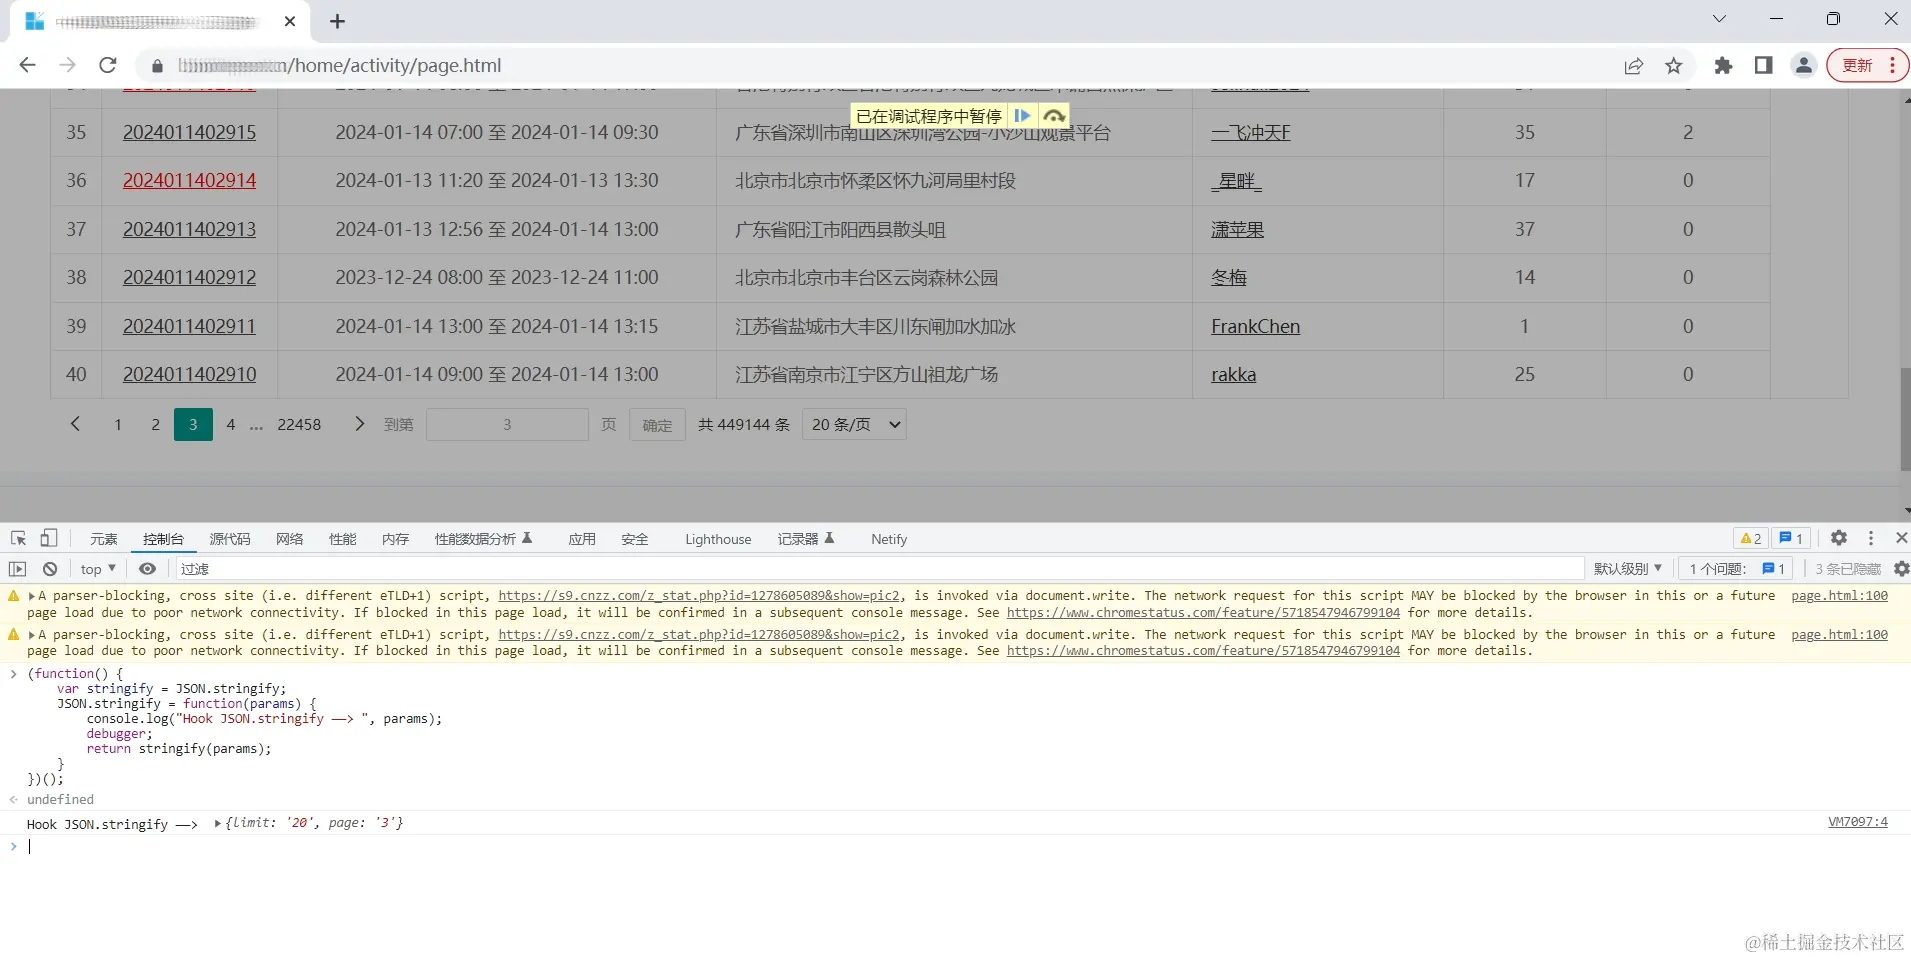Switch to the 元素 tab
The image size is (1911, 959).
click(x=104, y=539)
